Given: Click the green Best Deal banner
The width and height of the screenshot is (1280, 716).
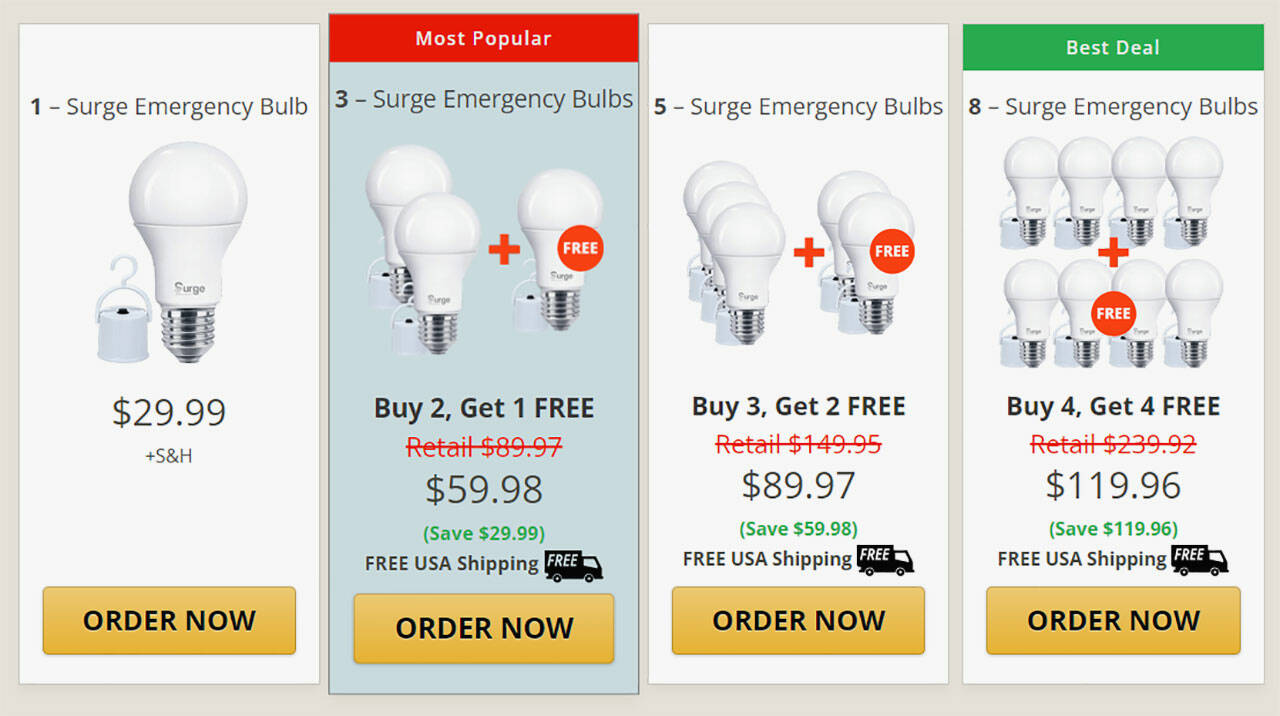Looking at the screenshot, I should [1113, 47].
